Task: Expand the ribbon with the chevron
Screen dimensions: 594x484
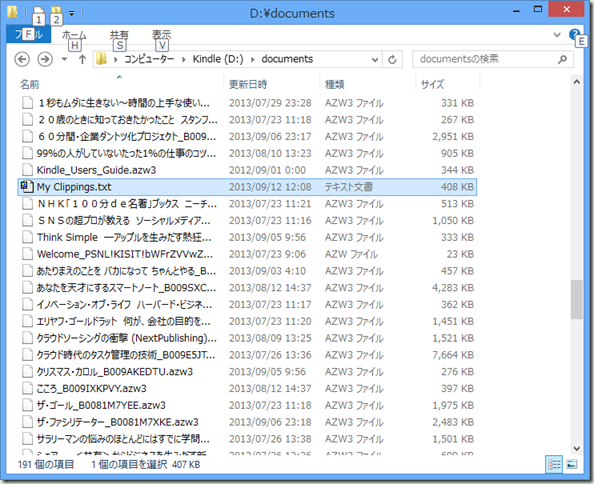Action: (x=557, y=35)
